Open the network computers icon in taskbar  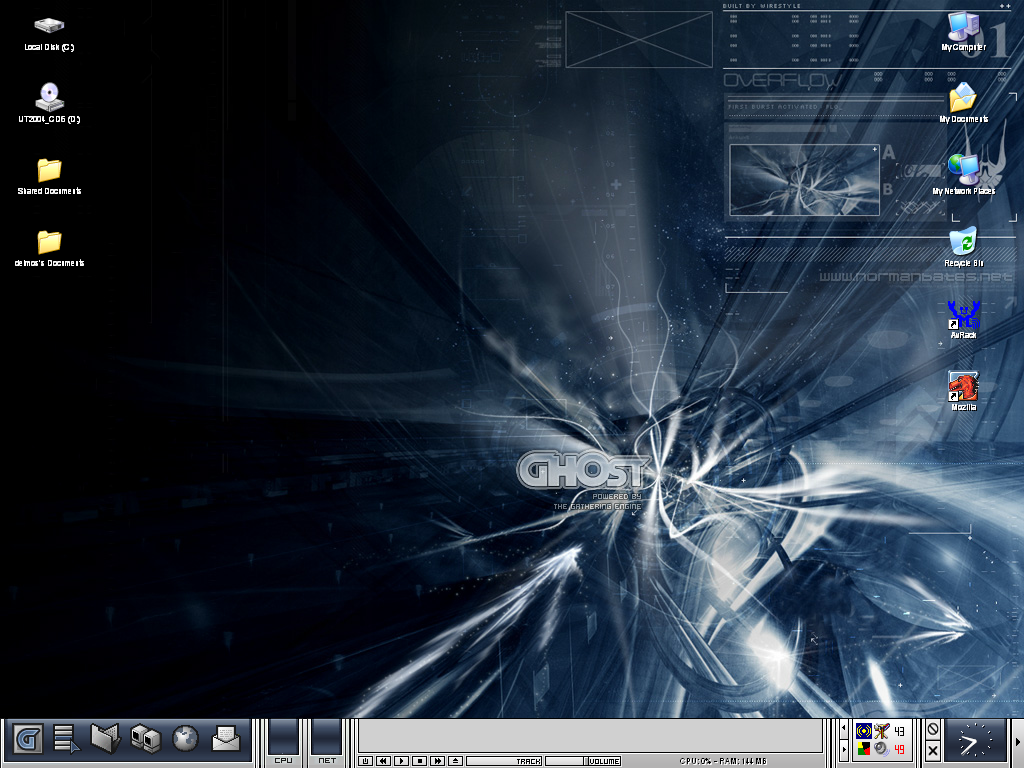point(146,740)
